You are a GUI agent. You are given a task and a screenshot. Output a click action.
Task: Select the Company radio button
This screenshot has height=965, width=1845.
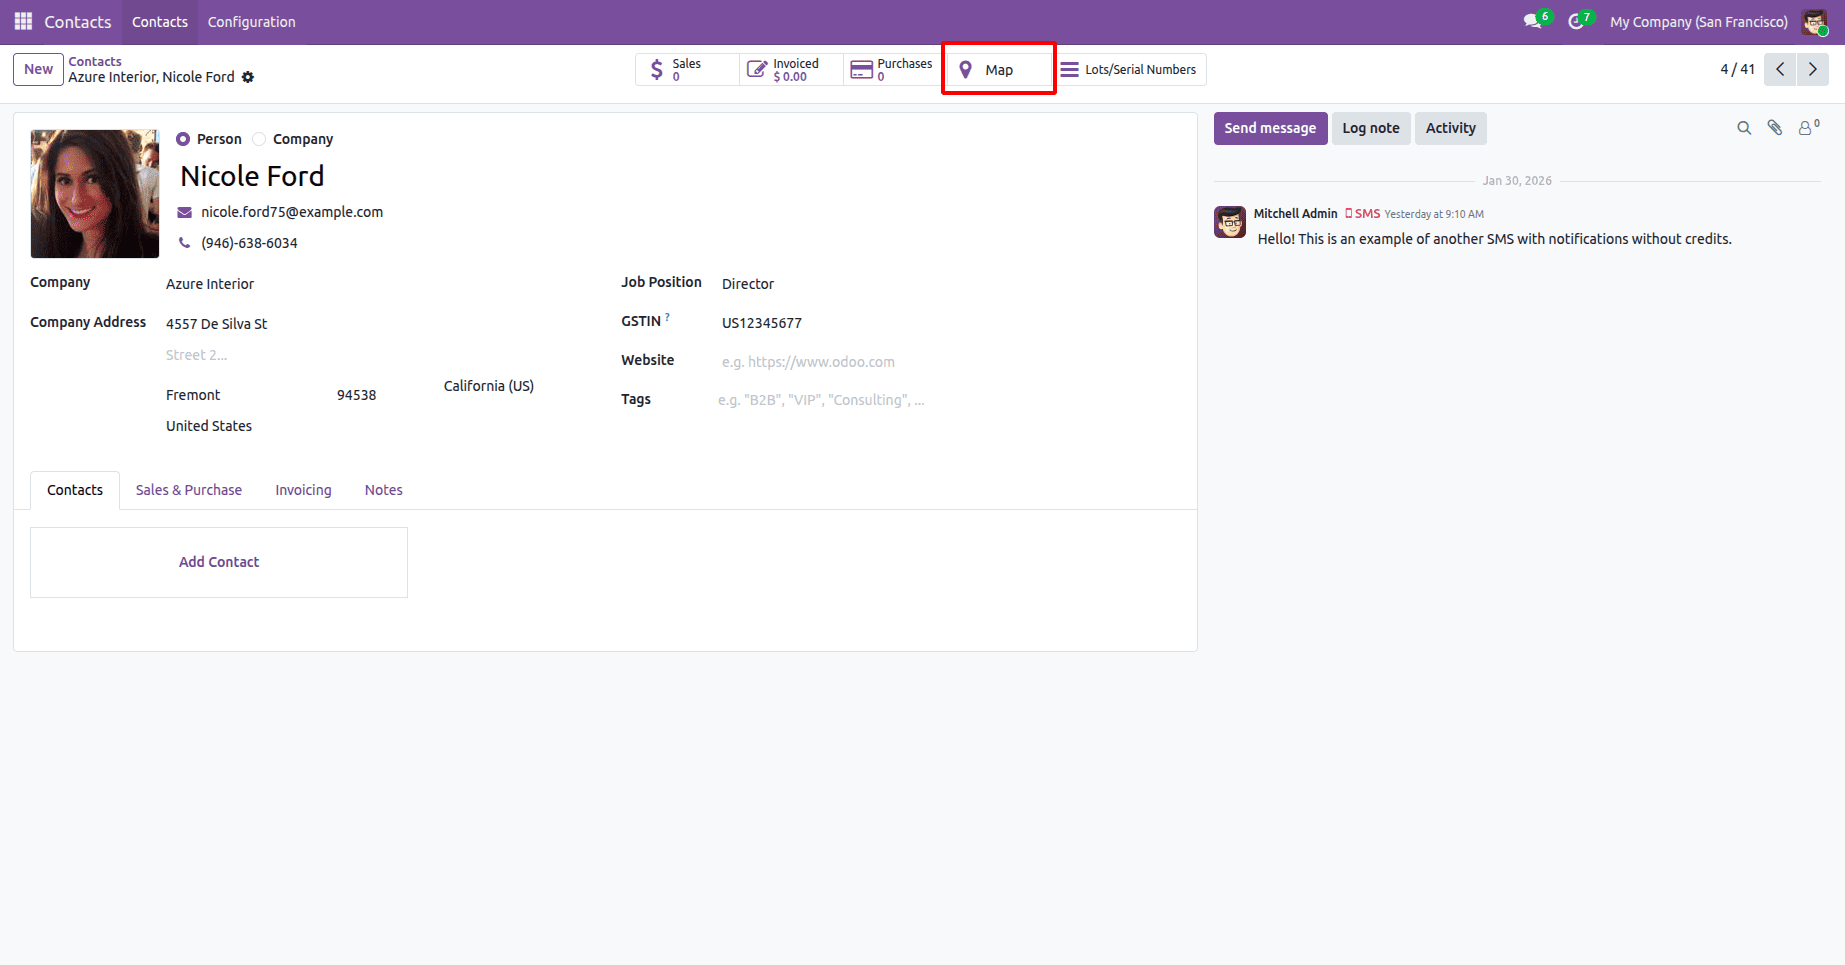pyautogui.click(x=259, y=138)
